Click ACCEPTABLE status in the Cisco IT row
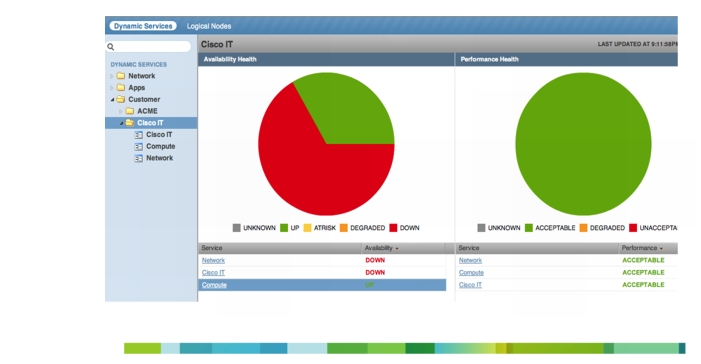Screen dimensions: 701x364 point(643,285)
